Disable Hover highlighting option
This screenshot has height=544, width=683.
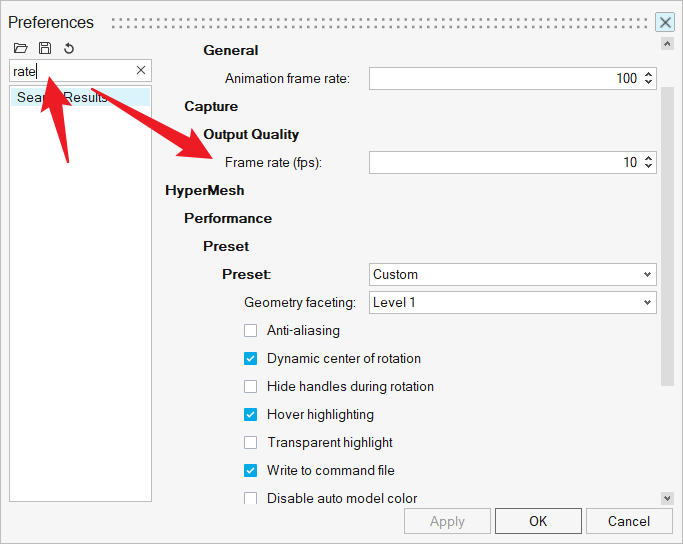coord(251,415)
